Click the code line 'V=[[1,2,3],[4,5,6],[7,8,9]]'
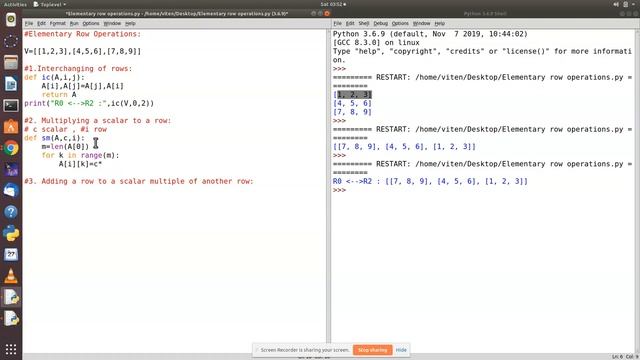This screenshot has height=360, width=640. (x=82, y=51)
